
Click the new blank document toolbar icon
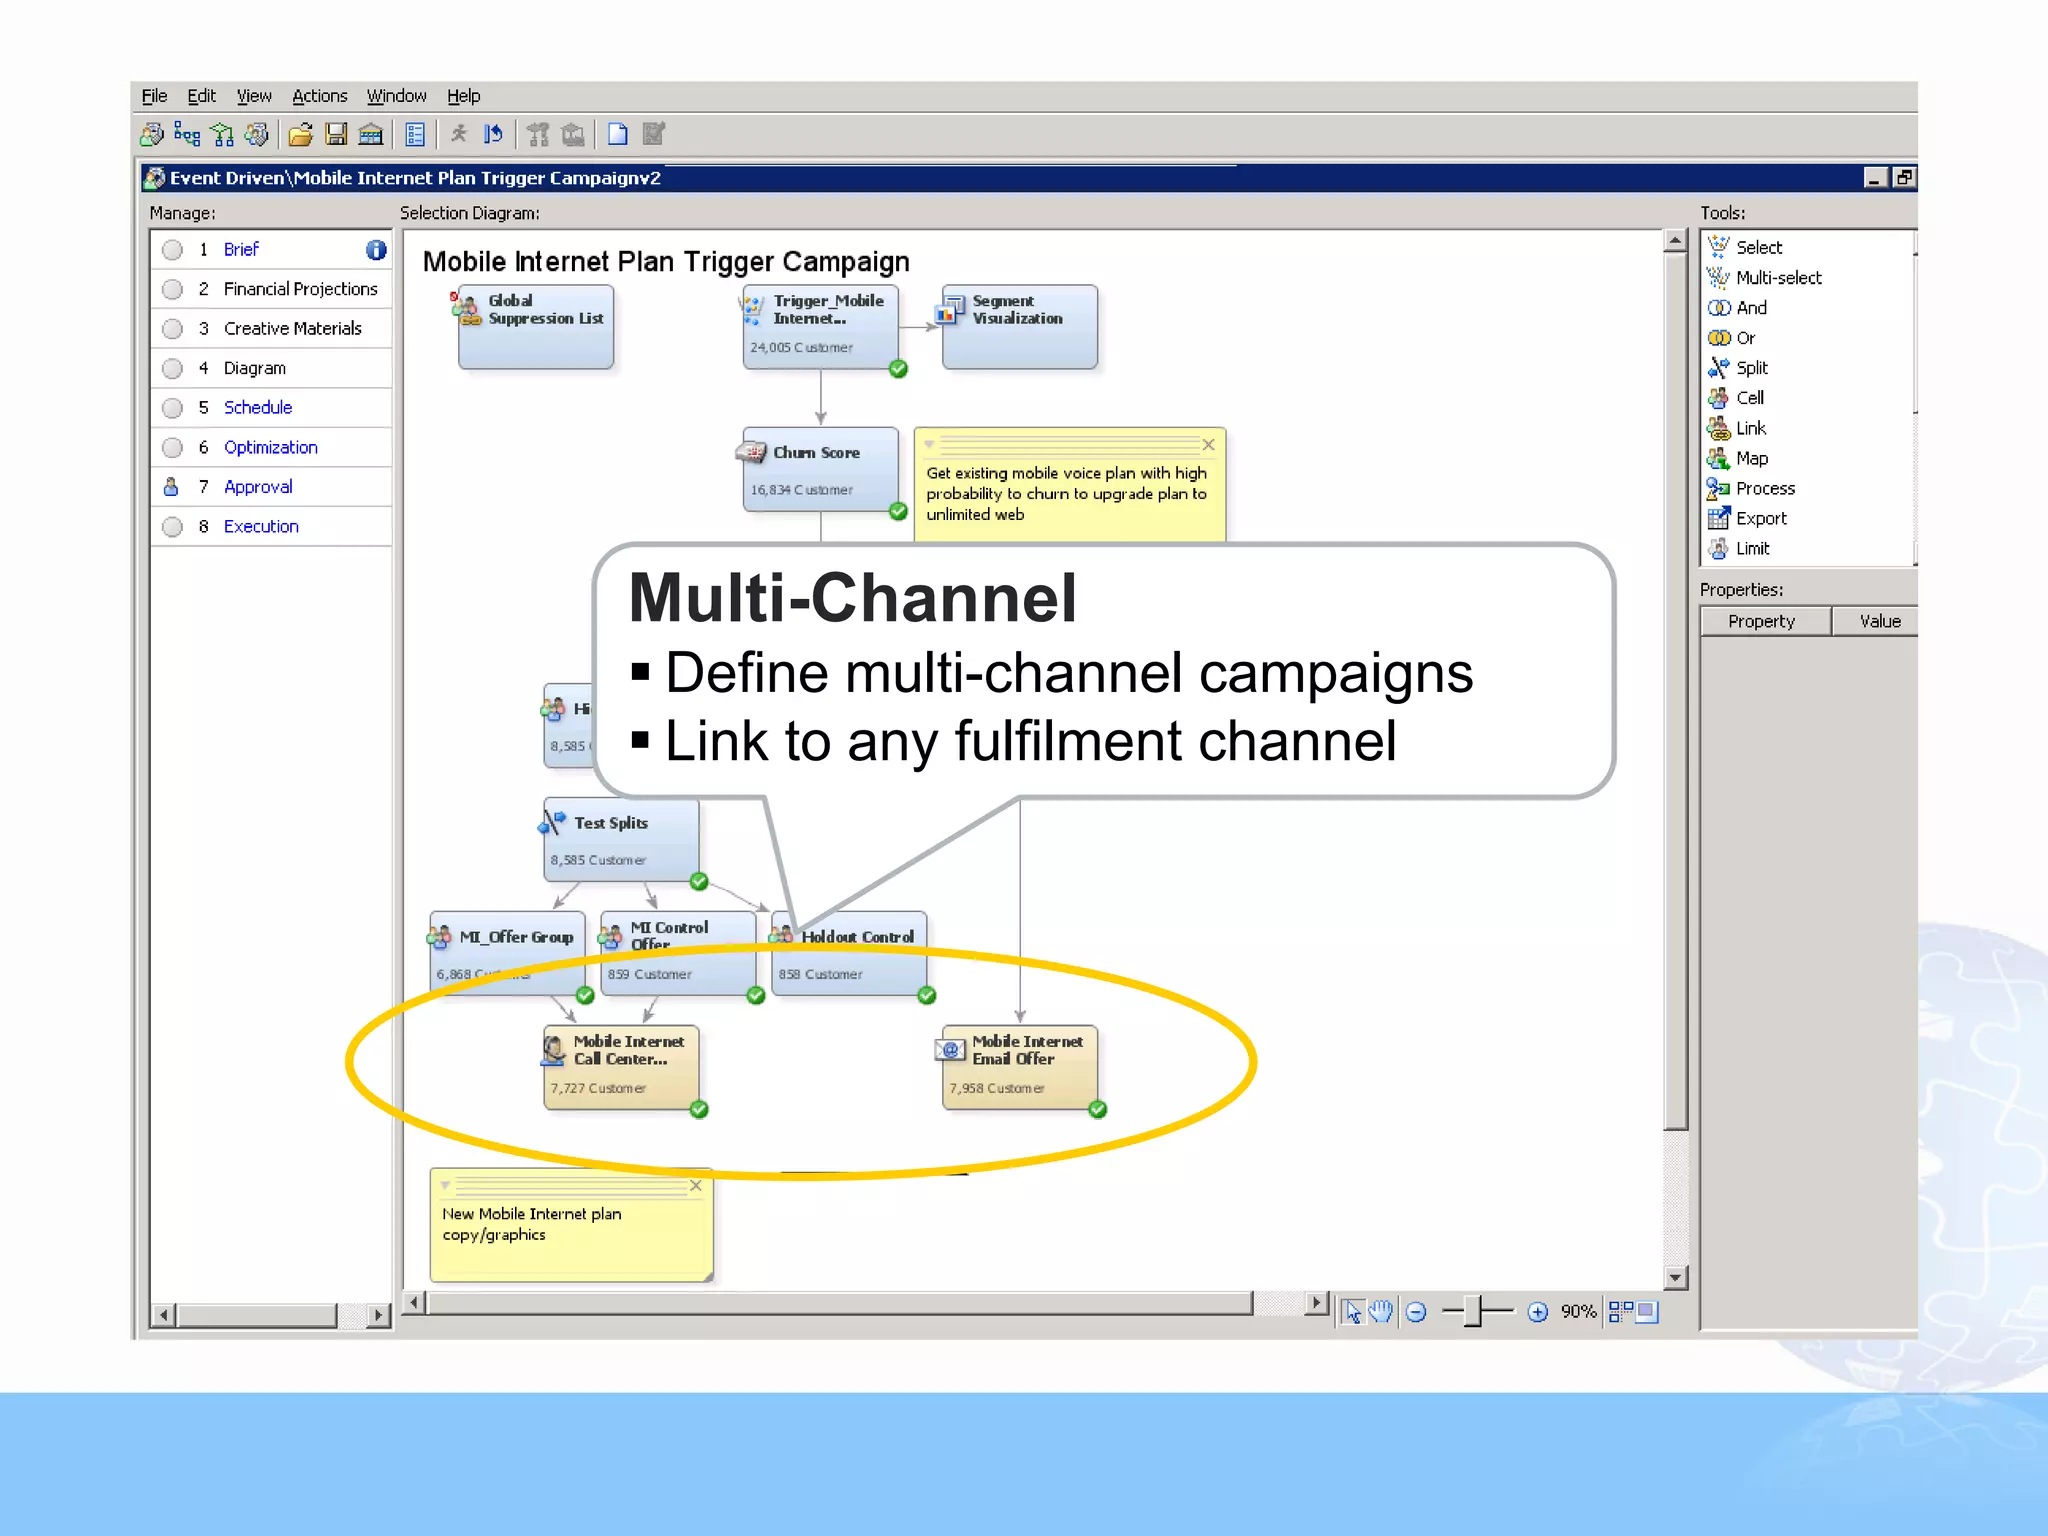click(x=618, y=134)
